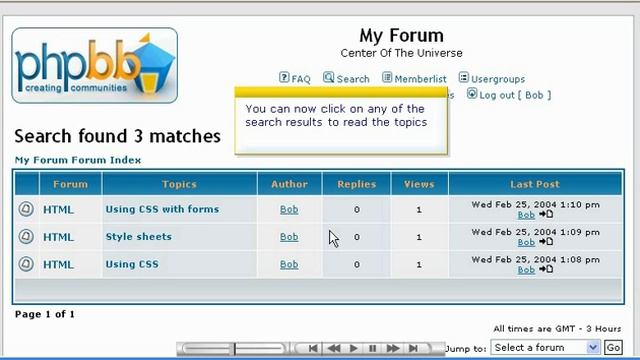Open the topic titled Using CSS
640x360 pixels.
132,264
